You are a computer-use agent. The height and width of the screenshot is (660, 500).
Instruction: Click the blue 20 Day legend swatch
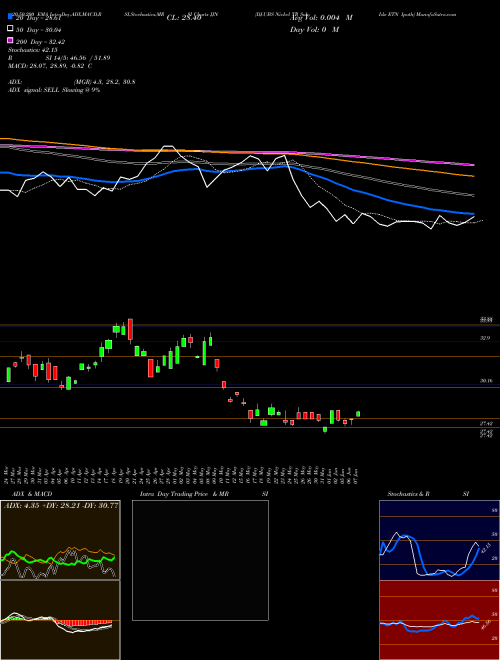click(x=10, y=17)
